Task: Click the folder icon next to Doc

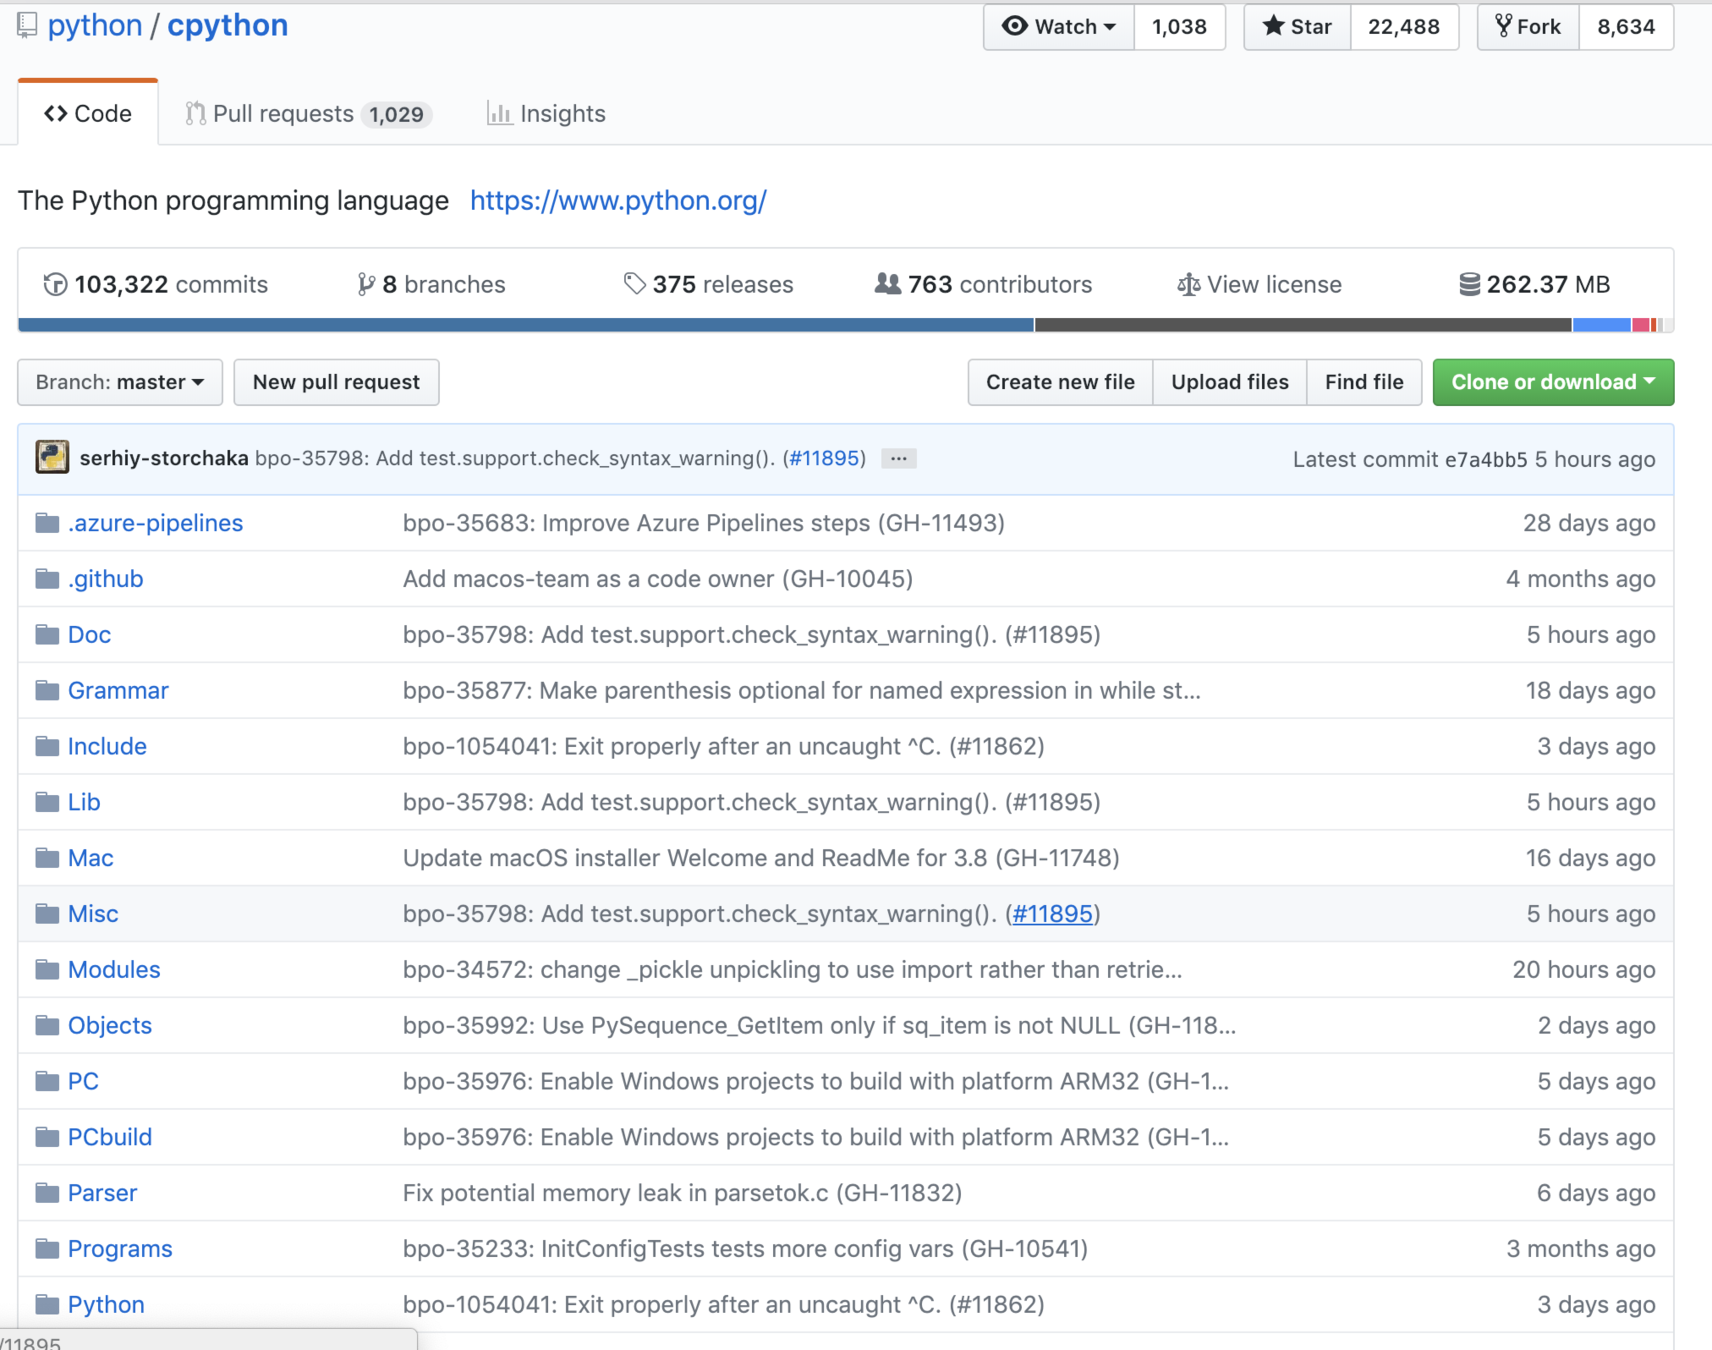Action: (x=47, y=635)
